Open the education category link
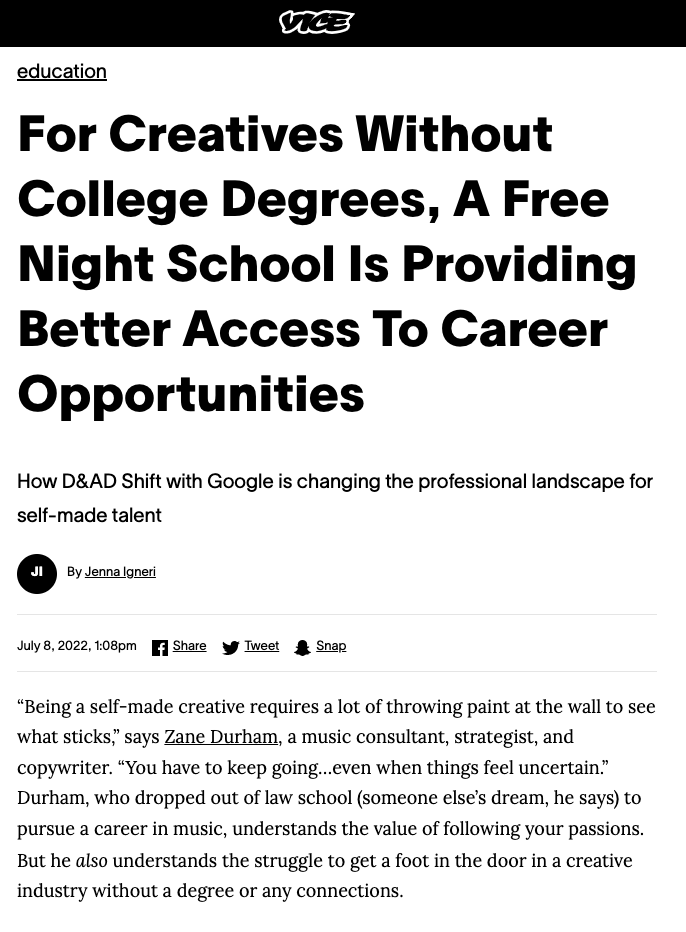The height and width of the screenshot is (932, 686). tap(62, 72)
